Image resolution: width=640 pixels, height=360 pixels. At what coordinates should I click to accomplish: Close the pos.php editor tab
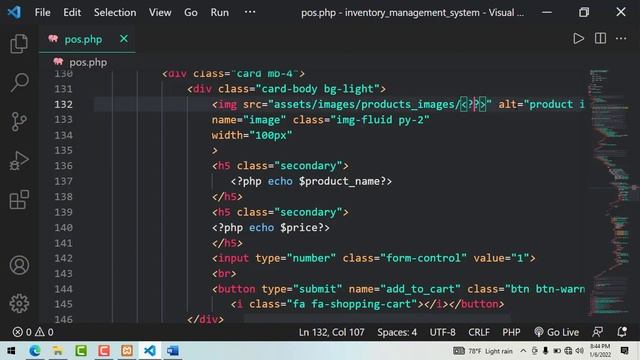(124, 39)
